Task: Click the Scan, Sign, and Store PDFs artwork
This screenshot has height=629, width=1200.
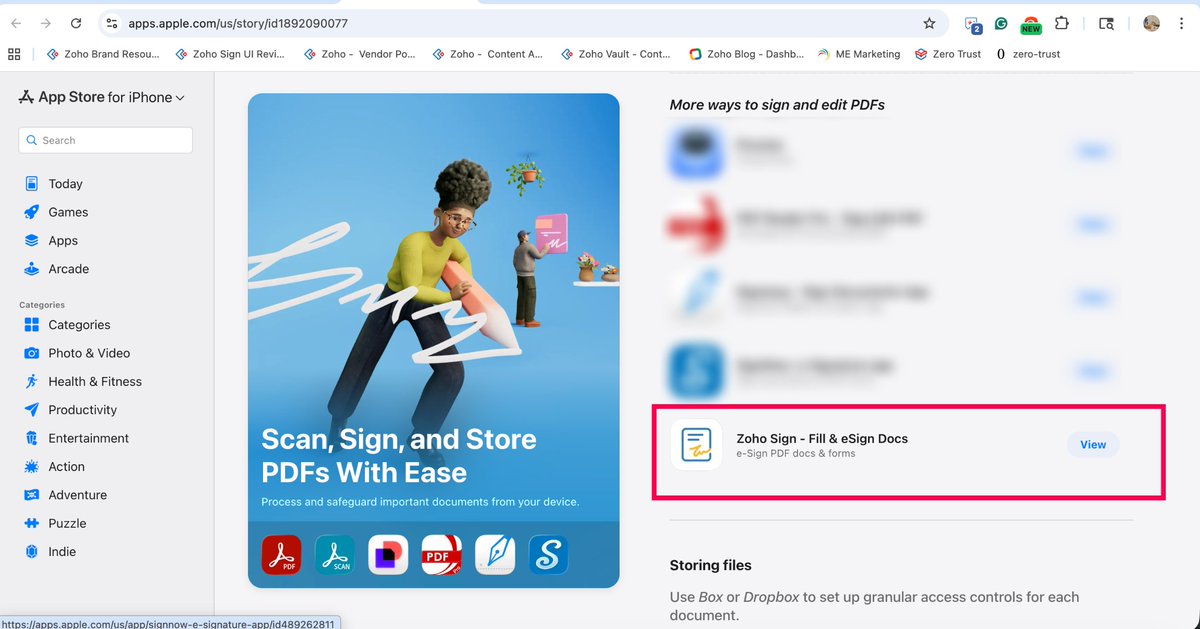Action: [434, 340]
